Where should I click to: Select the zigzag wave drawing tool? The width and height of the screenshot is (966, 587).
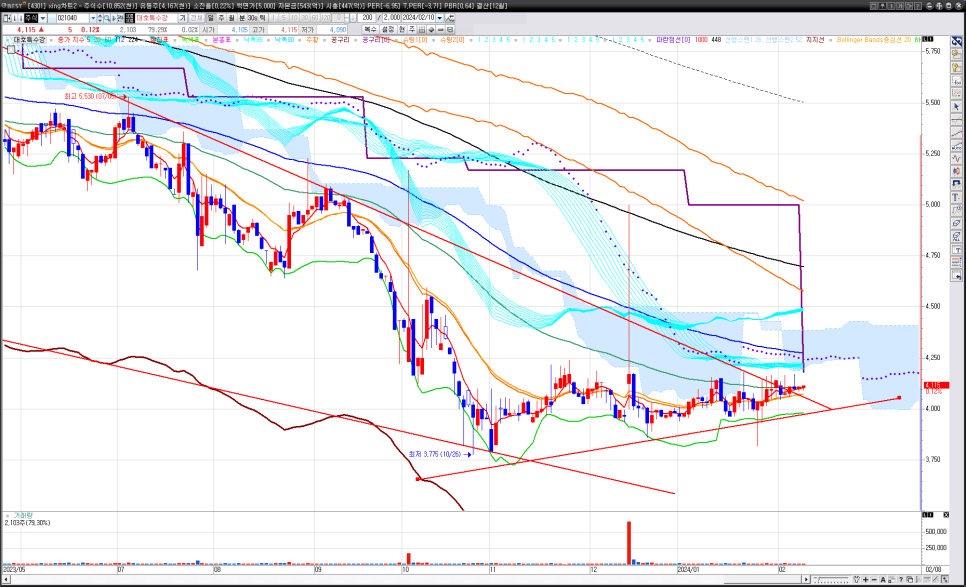[x=956, y=158]
